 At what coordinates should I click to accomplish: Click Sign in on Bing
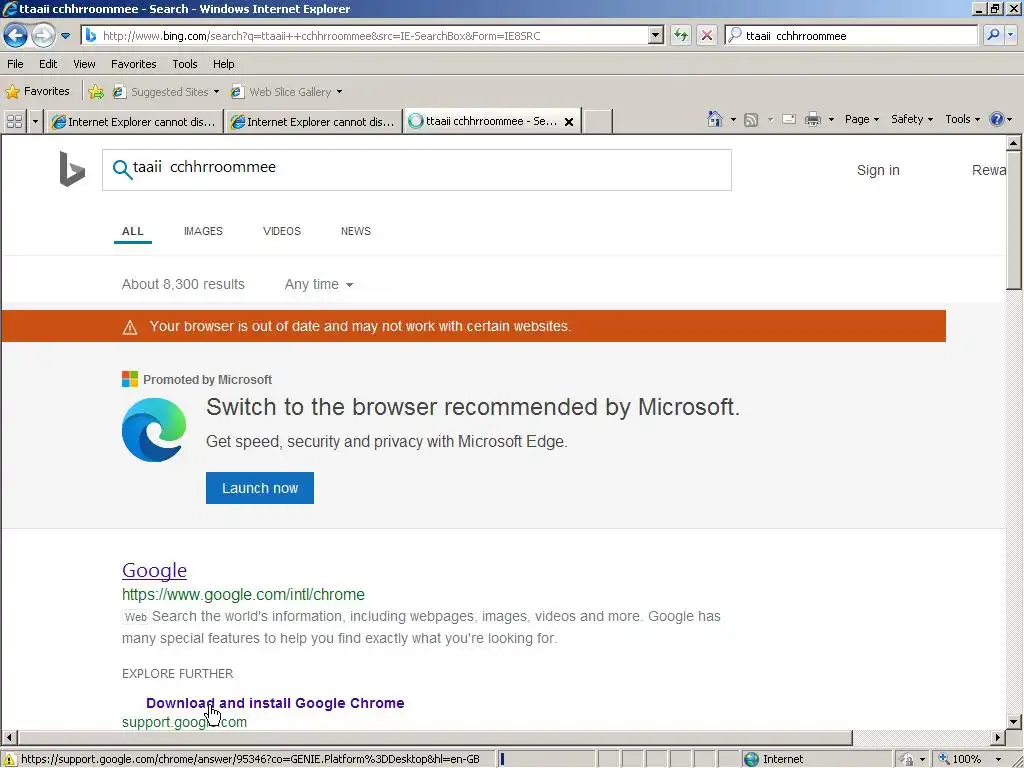tap(878, 170)
